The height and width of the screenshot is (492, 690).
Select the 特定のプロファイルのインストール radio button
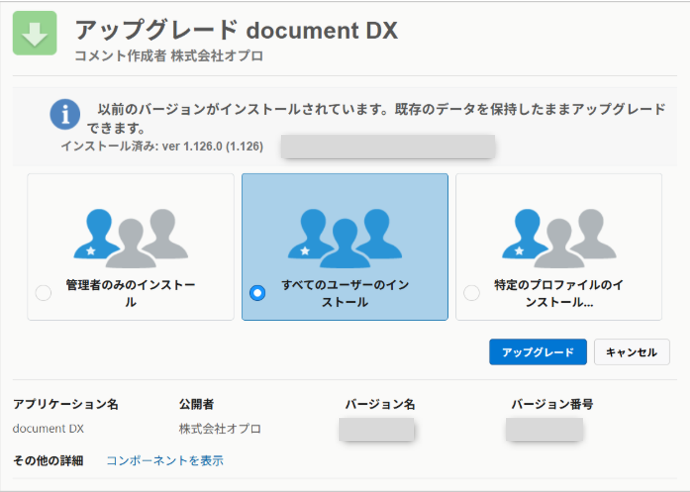pos(471,293)
